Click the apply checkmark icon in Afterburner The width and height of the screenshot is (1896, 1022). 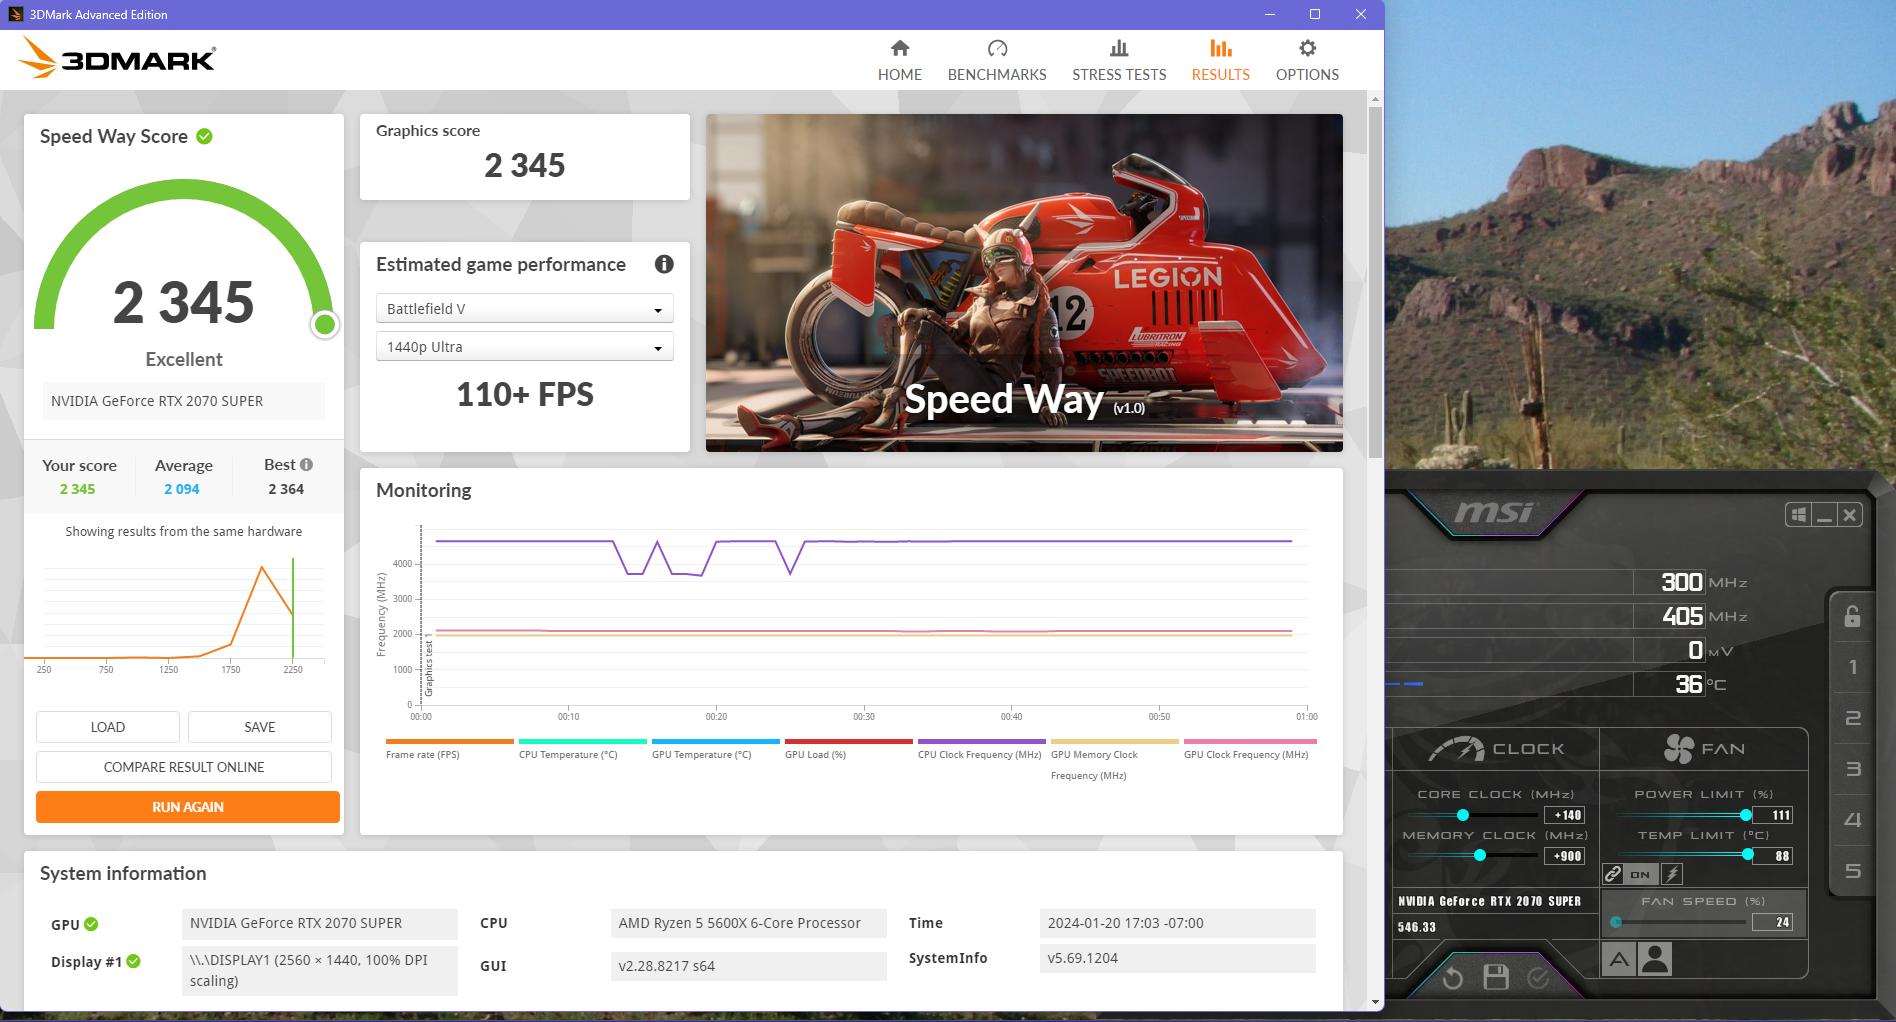(1538, 977)
